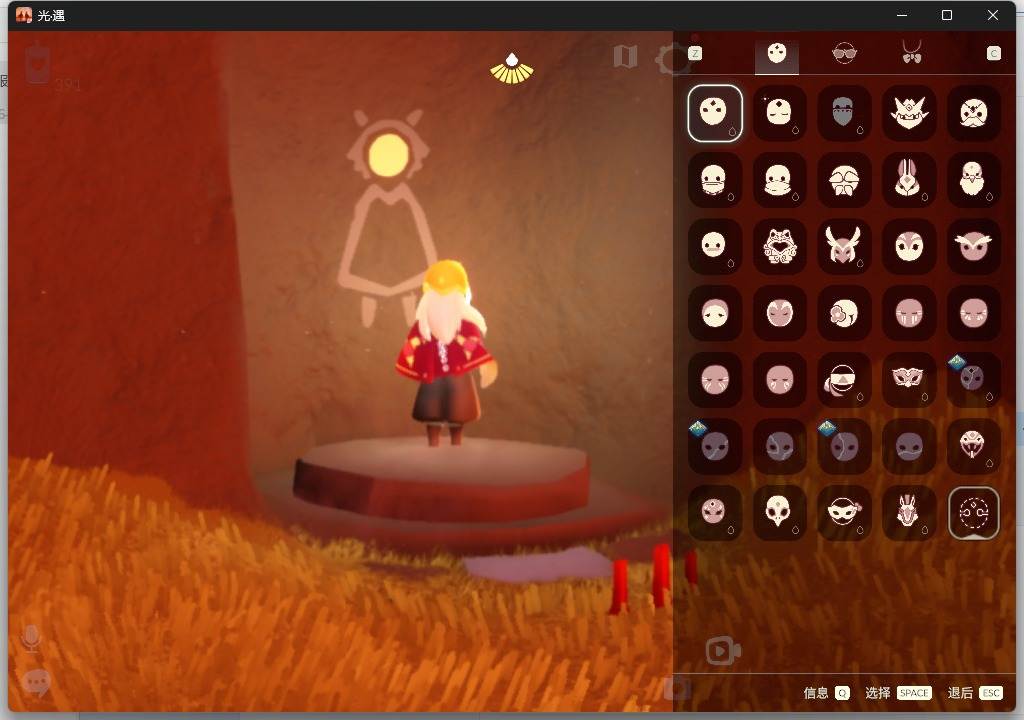Select the half-shaded sleepy mask

[x=714, y=313]
